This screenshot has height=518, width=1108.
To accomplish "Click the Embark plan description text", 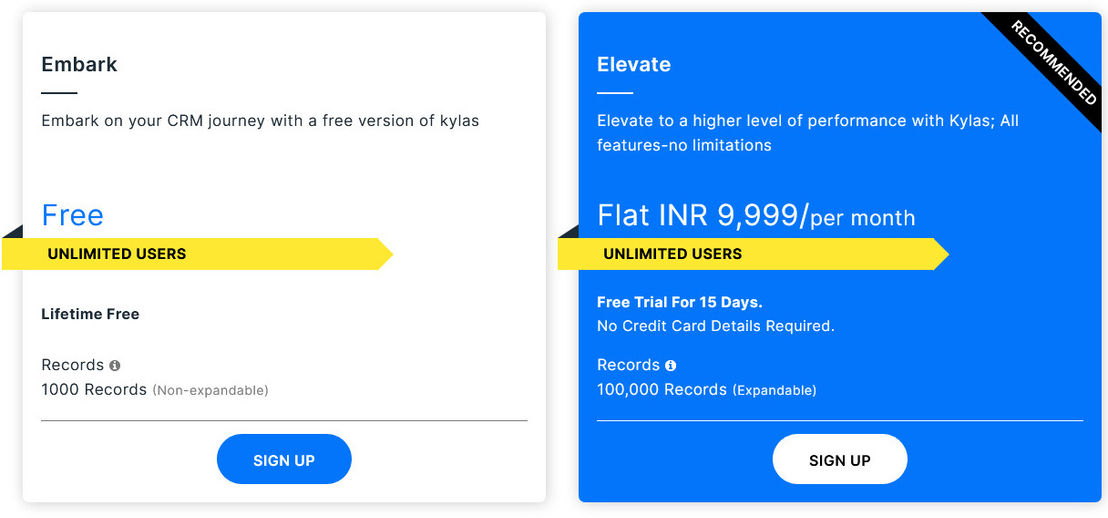I will point(260,121).
